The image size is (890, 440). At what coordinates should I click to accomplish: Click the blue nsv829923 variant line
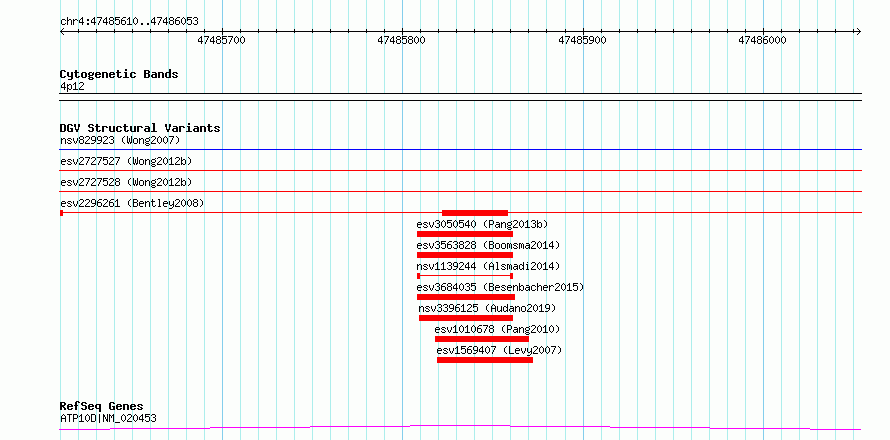tap(461, 149)
